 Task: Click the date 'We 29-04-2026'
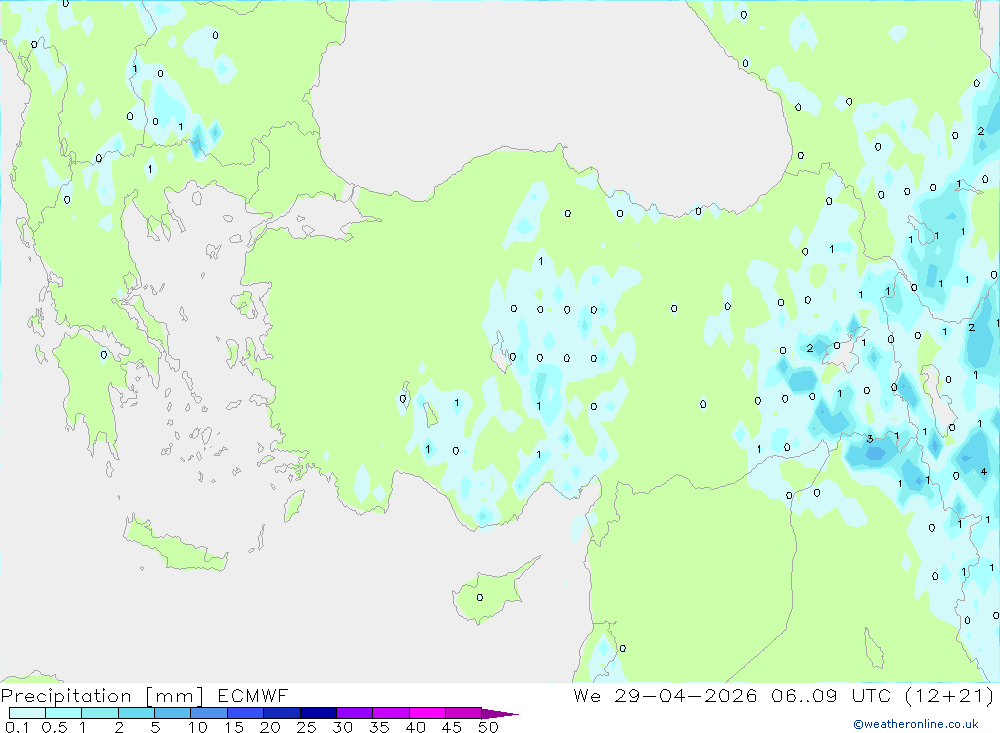click(x=665, y=696)
